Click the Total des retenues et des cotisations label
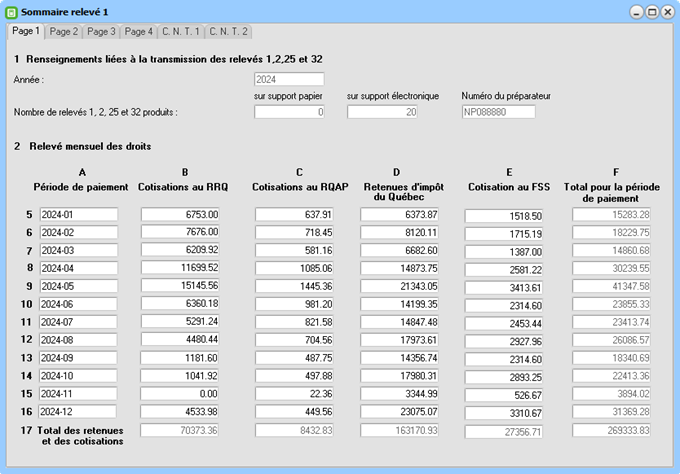 click(x=80, y=436)
